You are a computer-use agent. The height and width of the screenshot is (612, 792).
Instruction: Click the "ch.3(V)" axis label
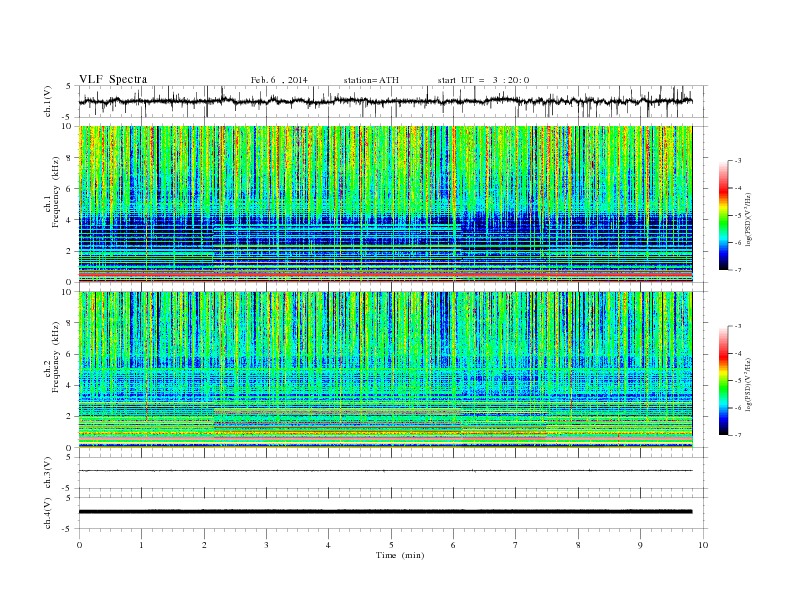48,473
